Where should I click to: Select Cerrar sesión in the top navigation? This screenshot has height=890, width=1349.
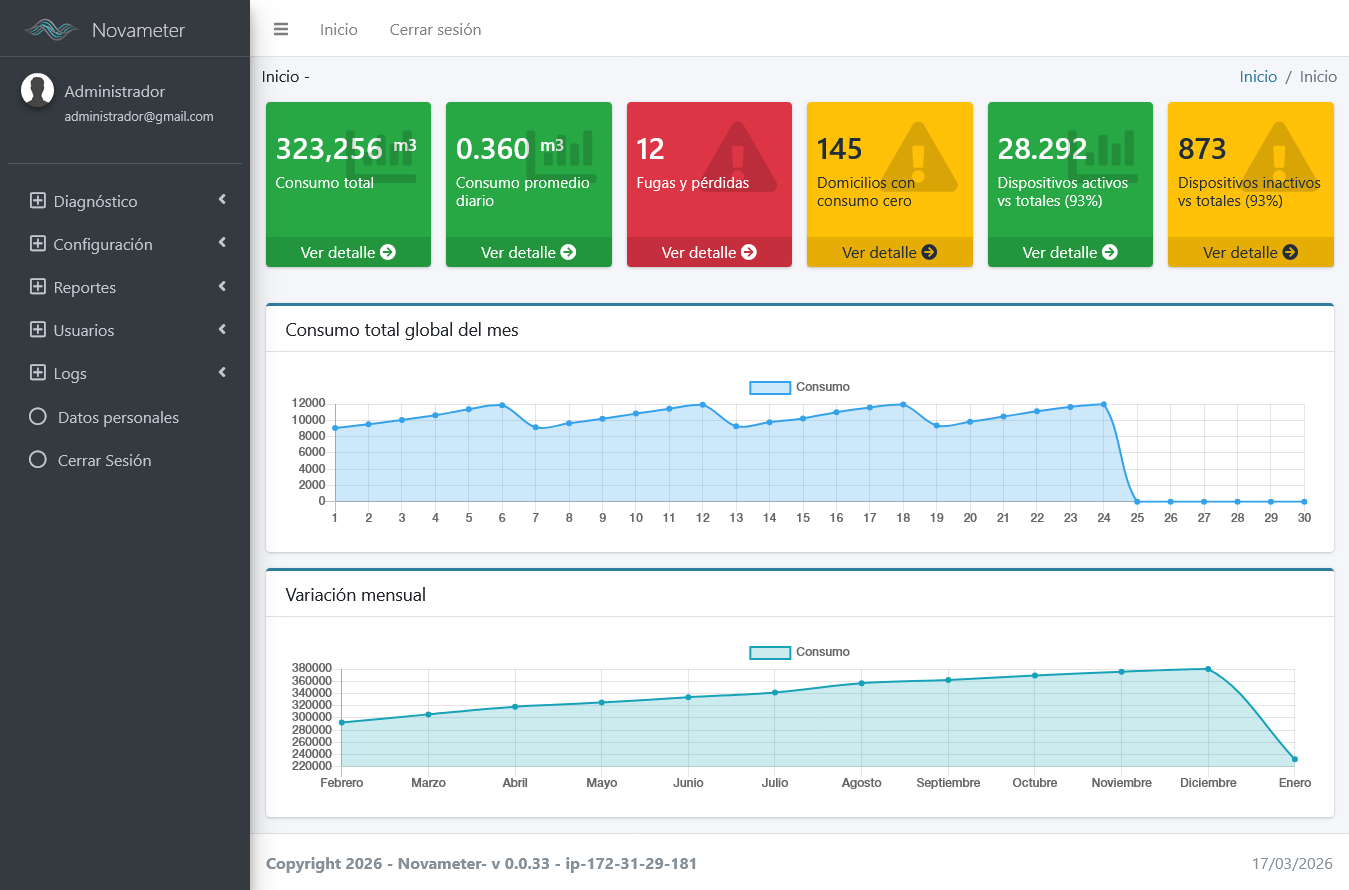(x=435, y=30)
